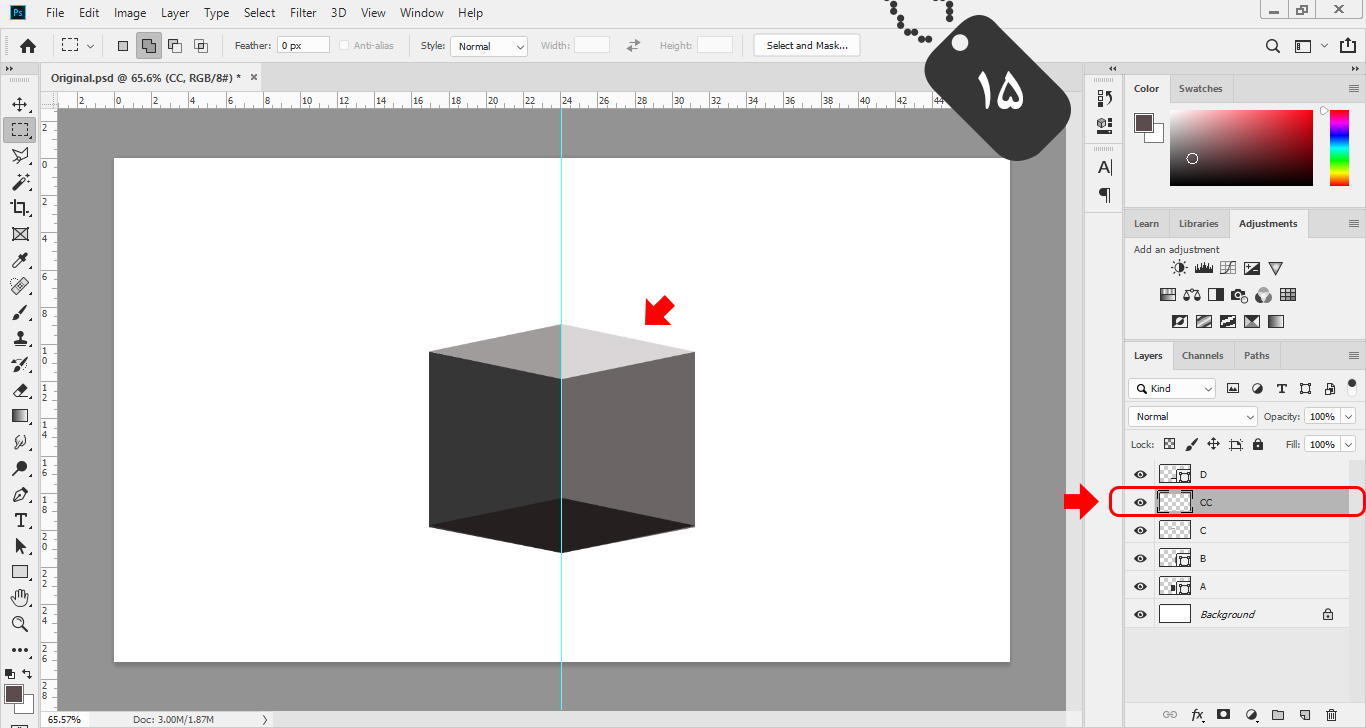Image resolution: width=1366 pixels, height=728 pixels.
Task: Add a Curves adjustment
Action: [x=1228, y=268]
